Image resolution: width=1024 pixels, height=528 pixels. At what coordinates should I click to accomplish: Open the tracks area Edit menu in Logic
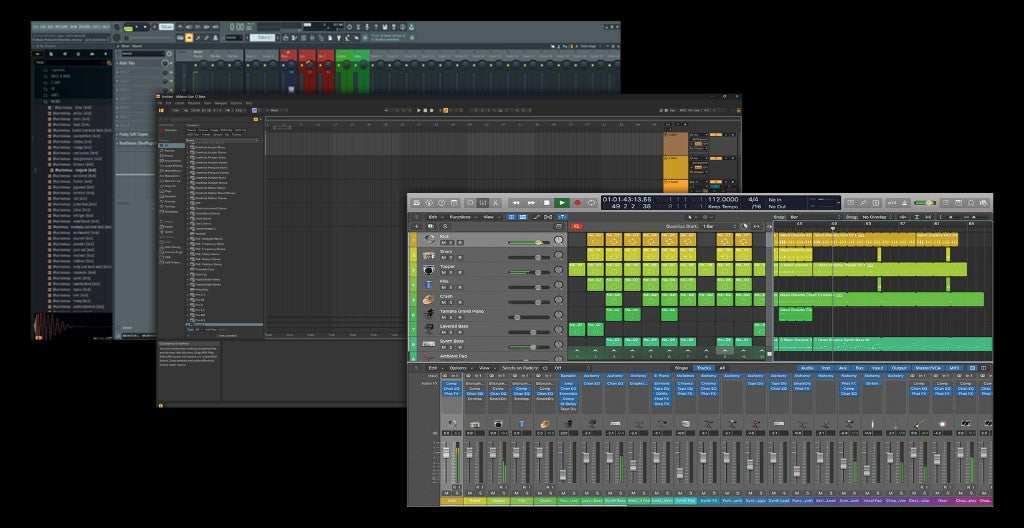click(x=434, y=217)
